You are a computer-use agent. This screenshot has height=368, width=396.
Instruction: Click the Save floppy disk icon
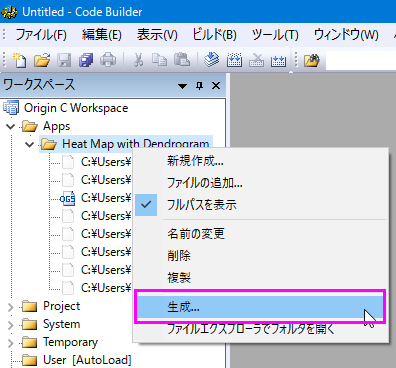coord(64,61)
